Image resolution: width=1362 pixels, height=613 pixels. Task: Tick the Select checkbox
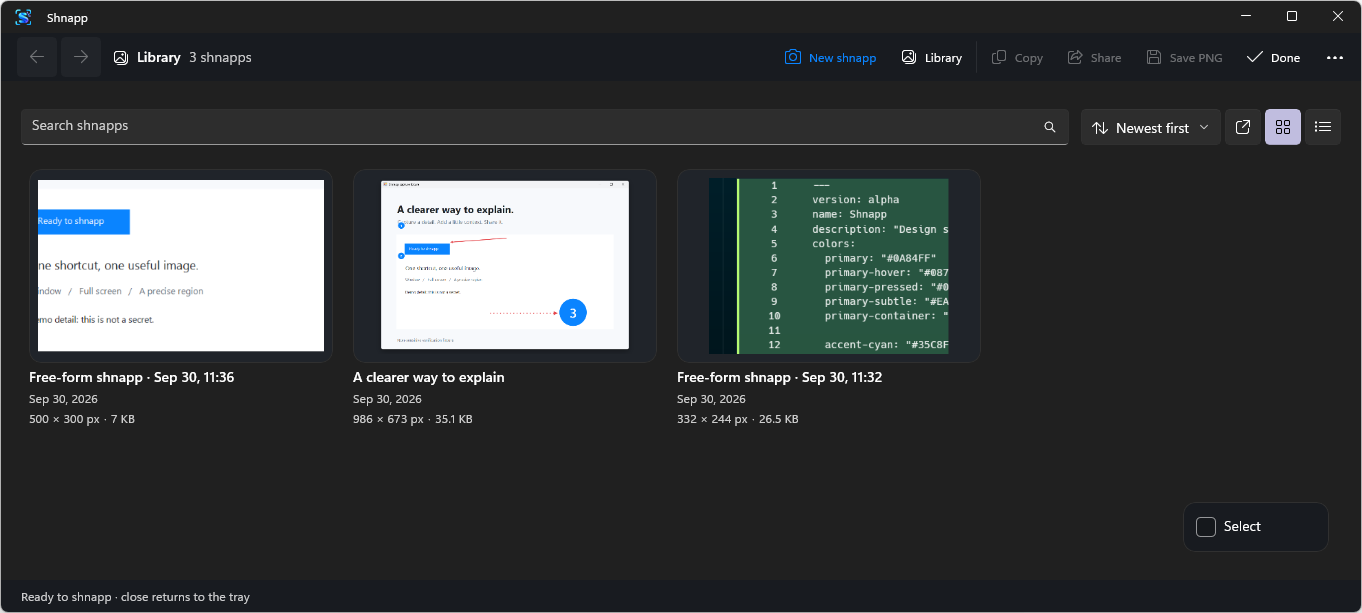pyautogui.click(x=1206, y=527)
